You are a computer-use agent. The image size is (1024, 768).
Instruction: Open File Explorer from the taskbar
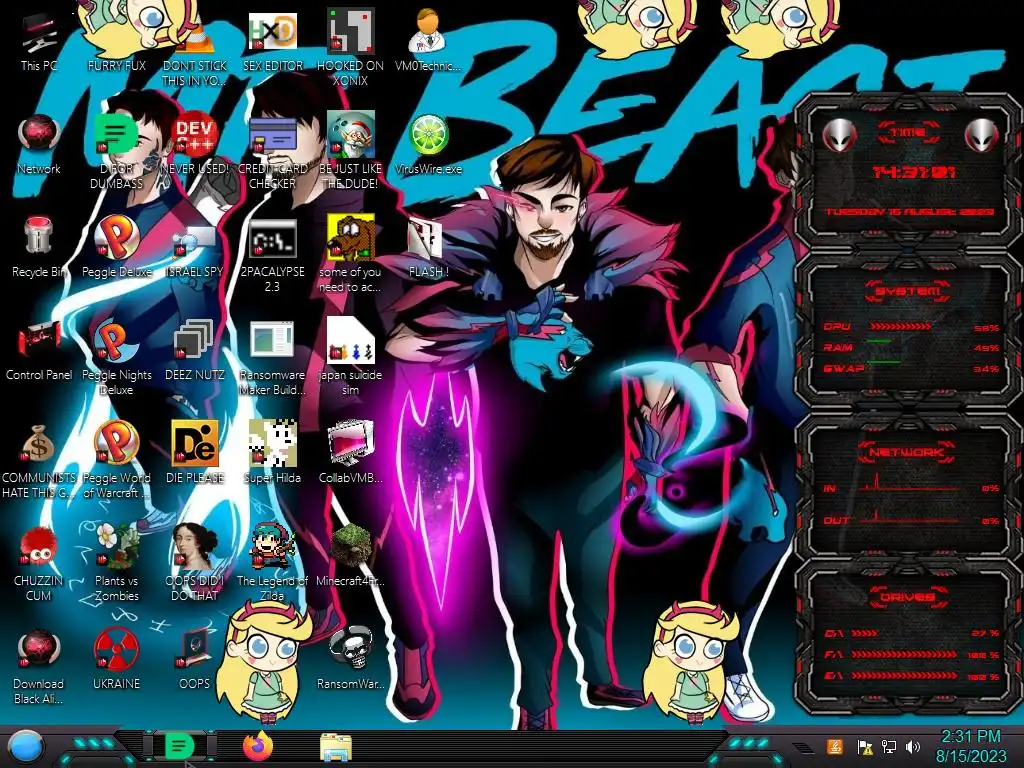(336, 747)
